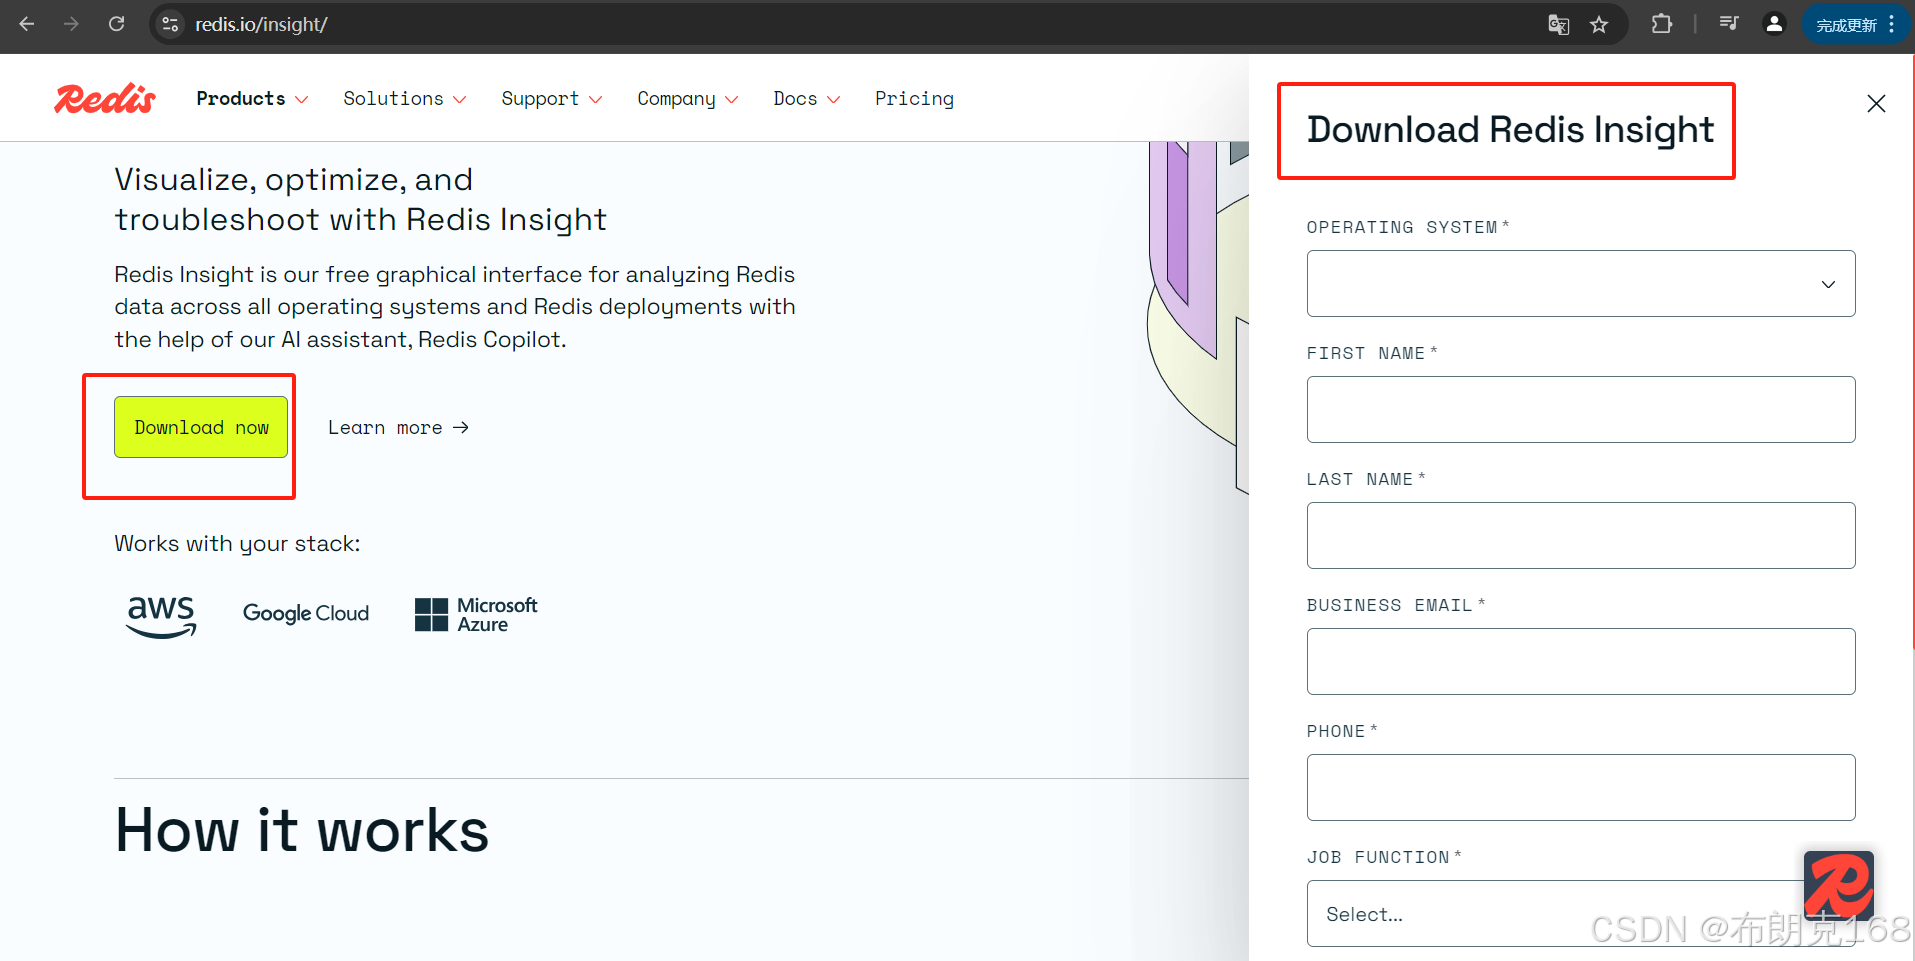This screenshot has height=961, width=1915.
Task: Click the Works with your stack text
Action: point(237,544)
